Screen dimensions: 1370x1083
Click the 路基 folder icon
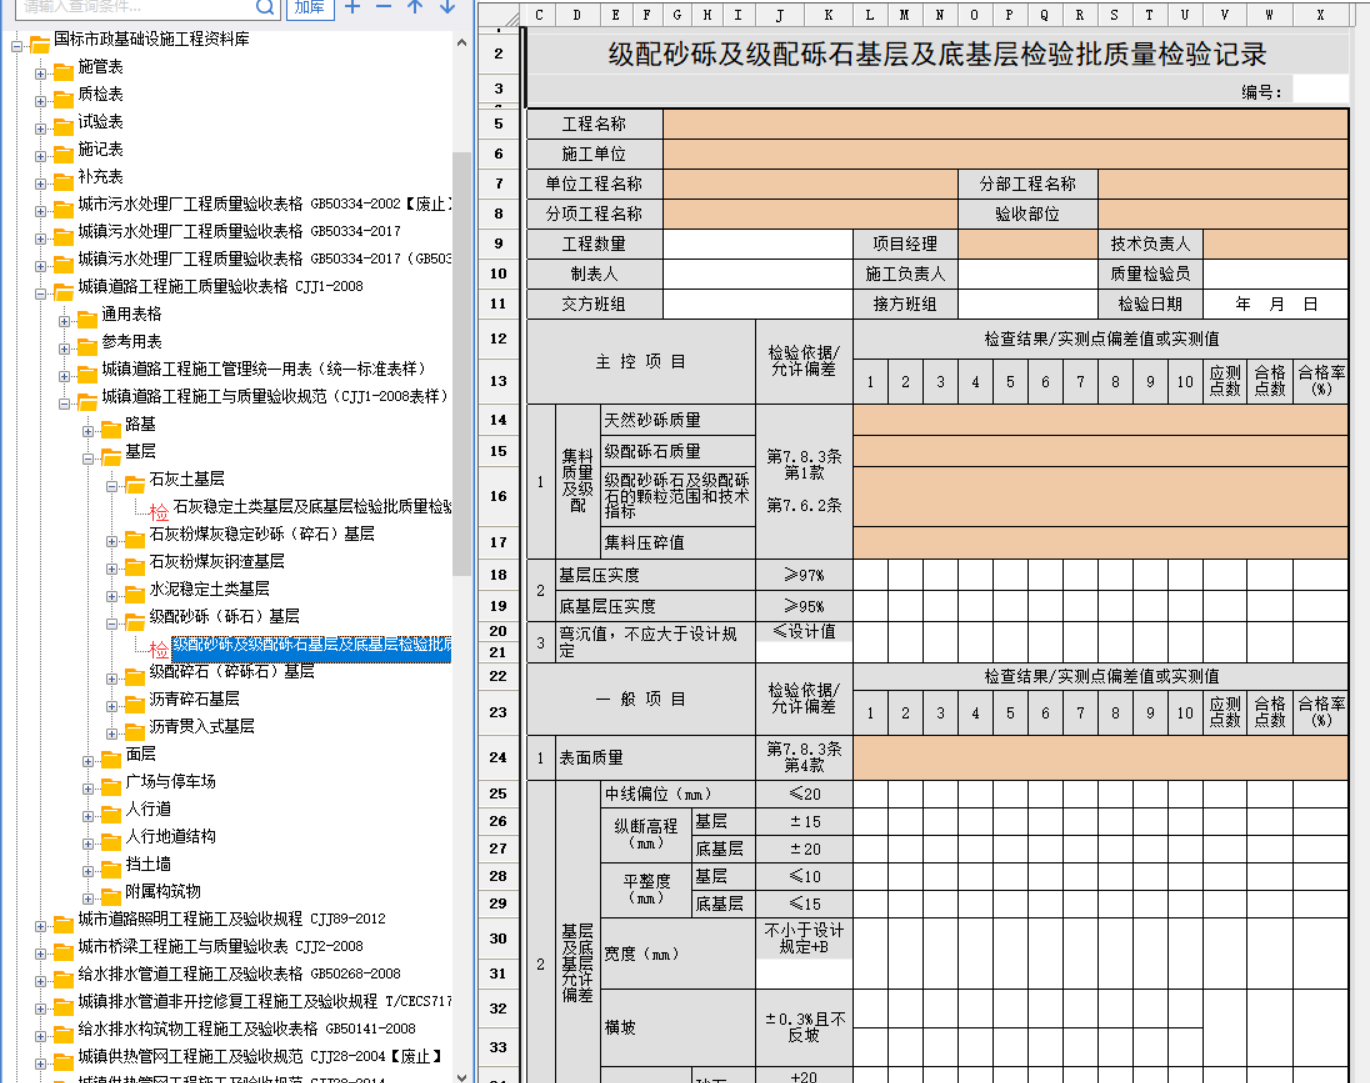pos(111,429)
